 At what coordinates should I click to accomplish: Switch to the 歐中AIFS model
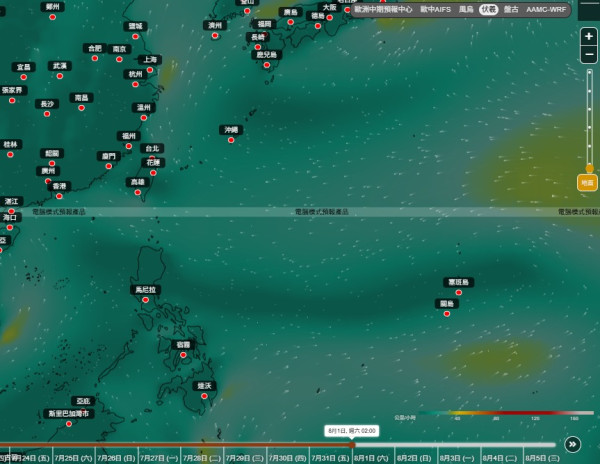pos(435,9)
